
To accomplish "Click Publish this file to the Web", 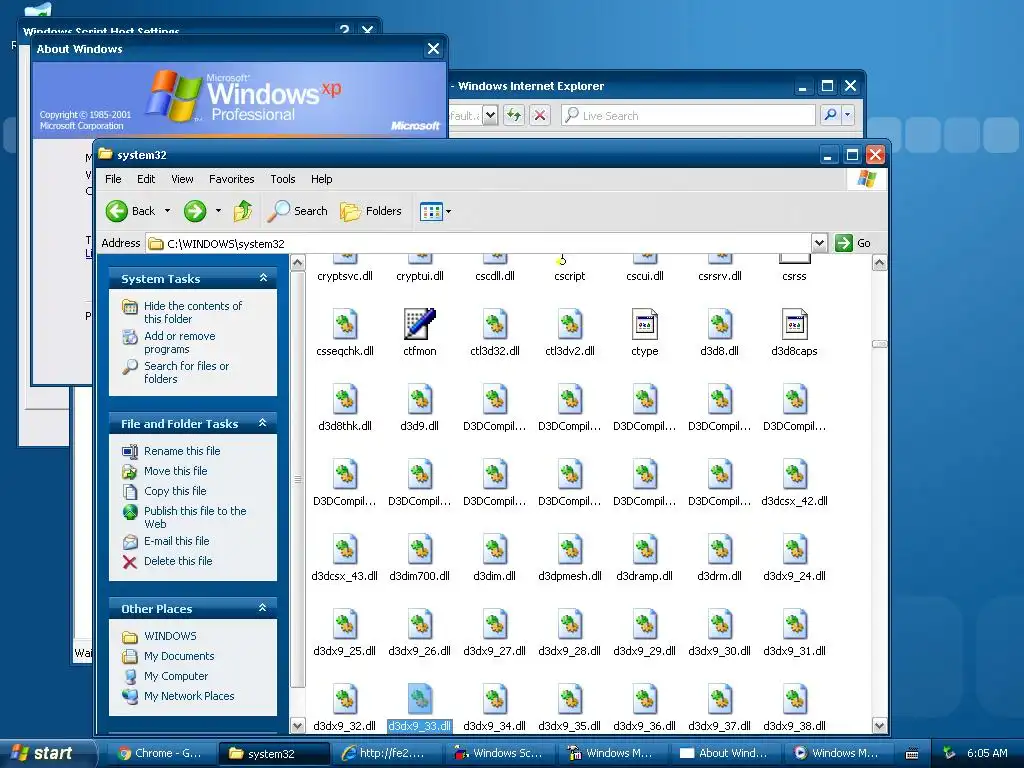I will [x=195, y=517].
